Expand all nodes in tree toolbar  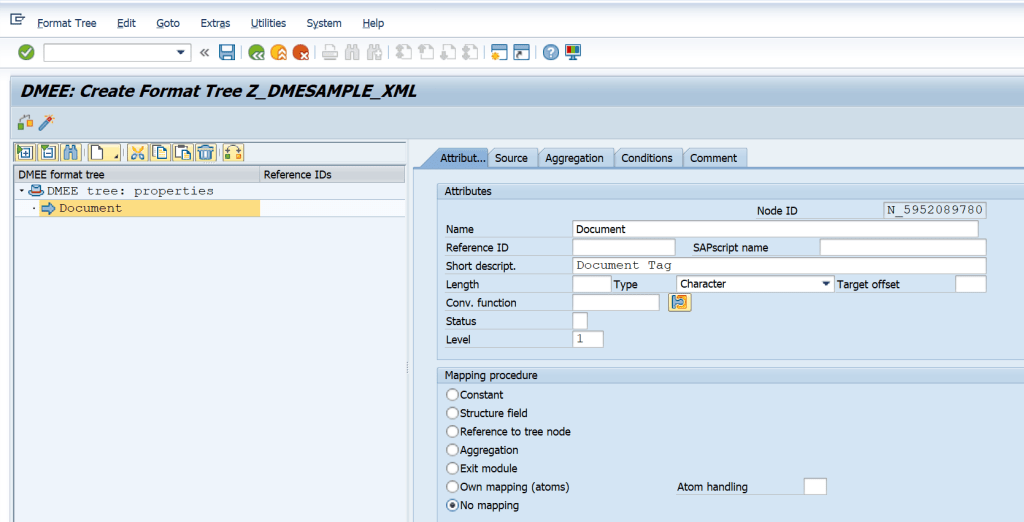pos(25,153)
